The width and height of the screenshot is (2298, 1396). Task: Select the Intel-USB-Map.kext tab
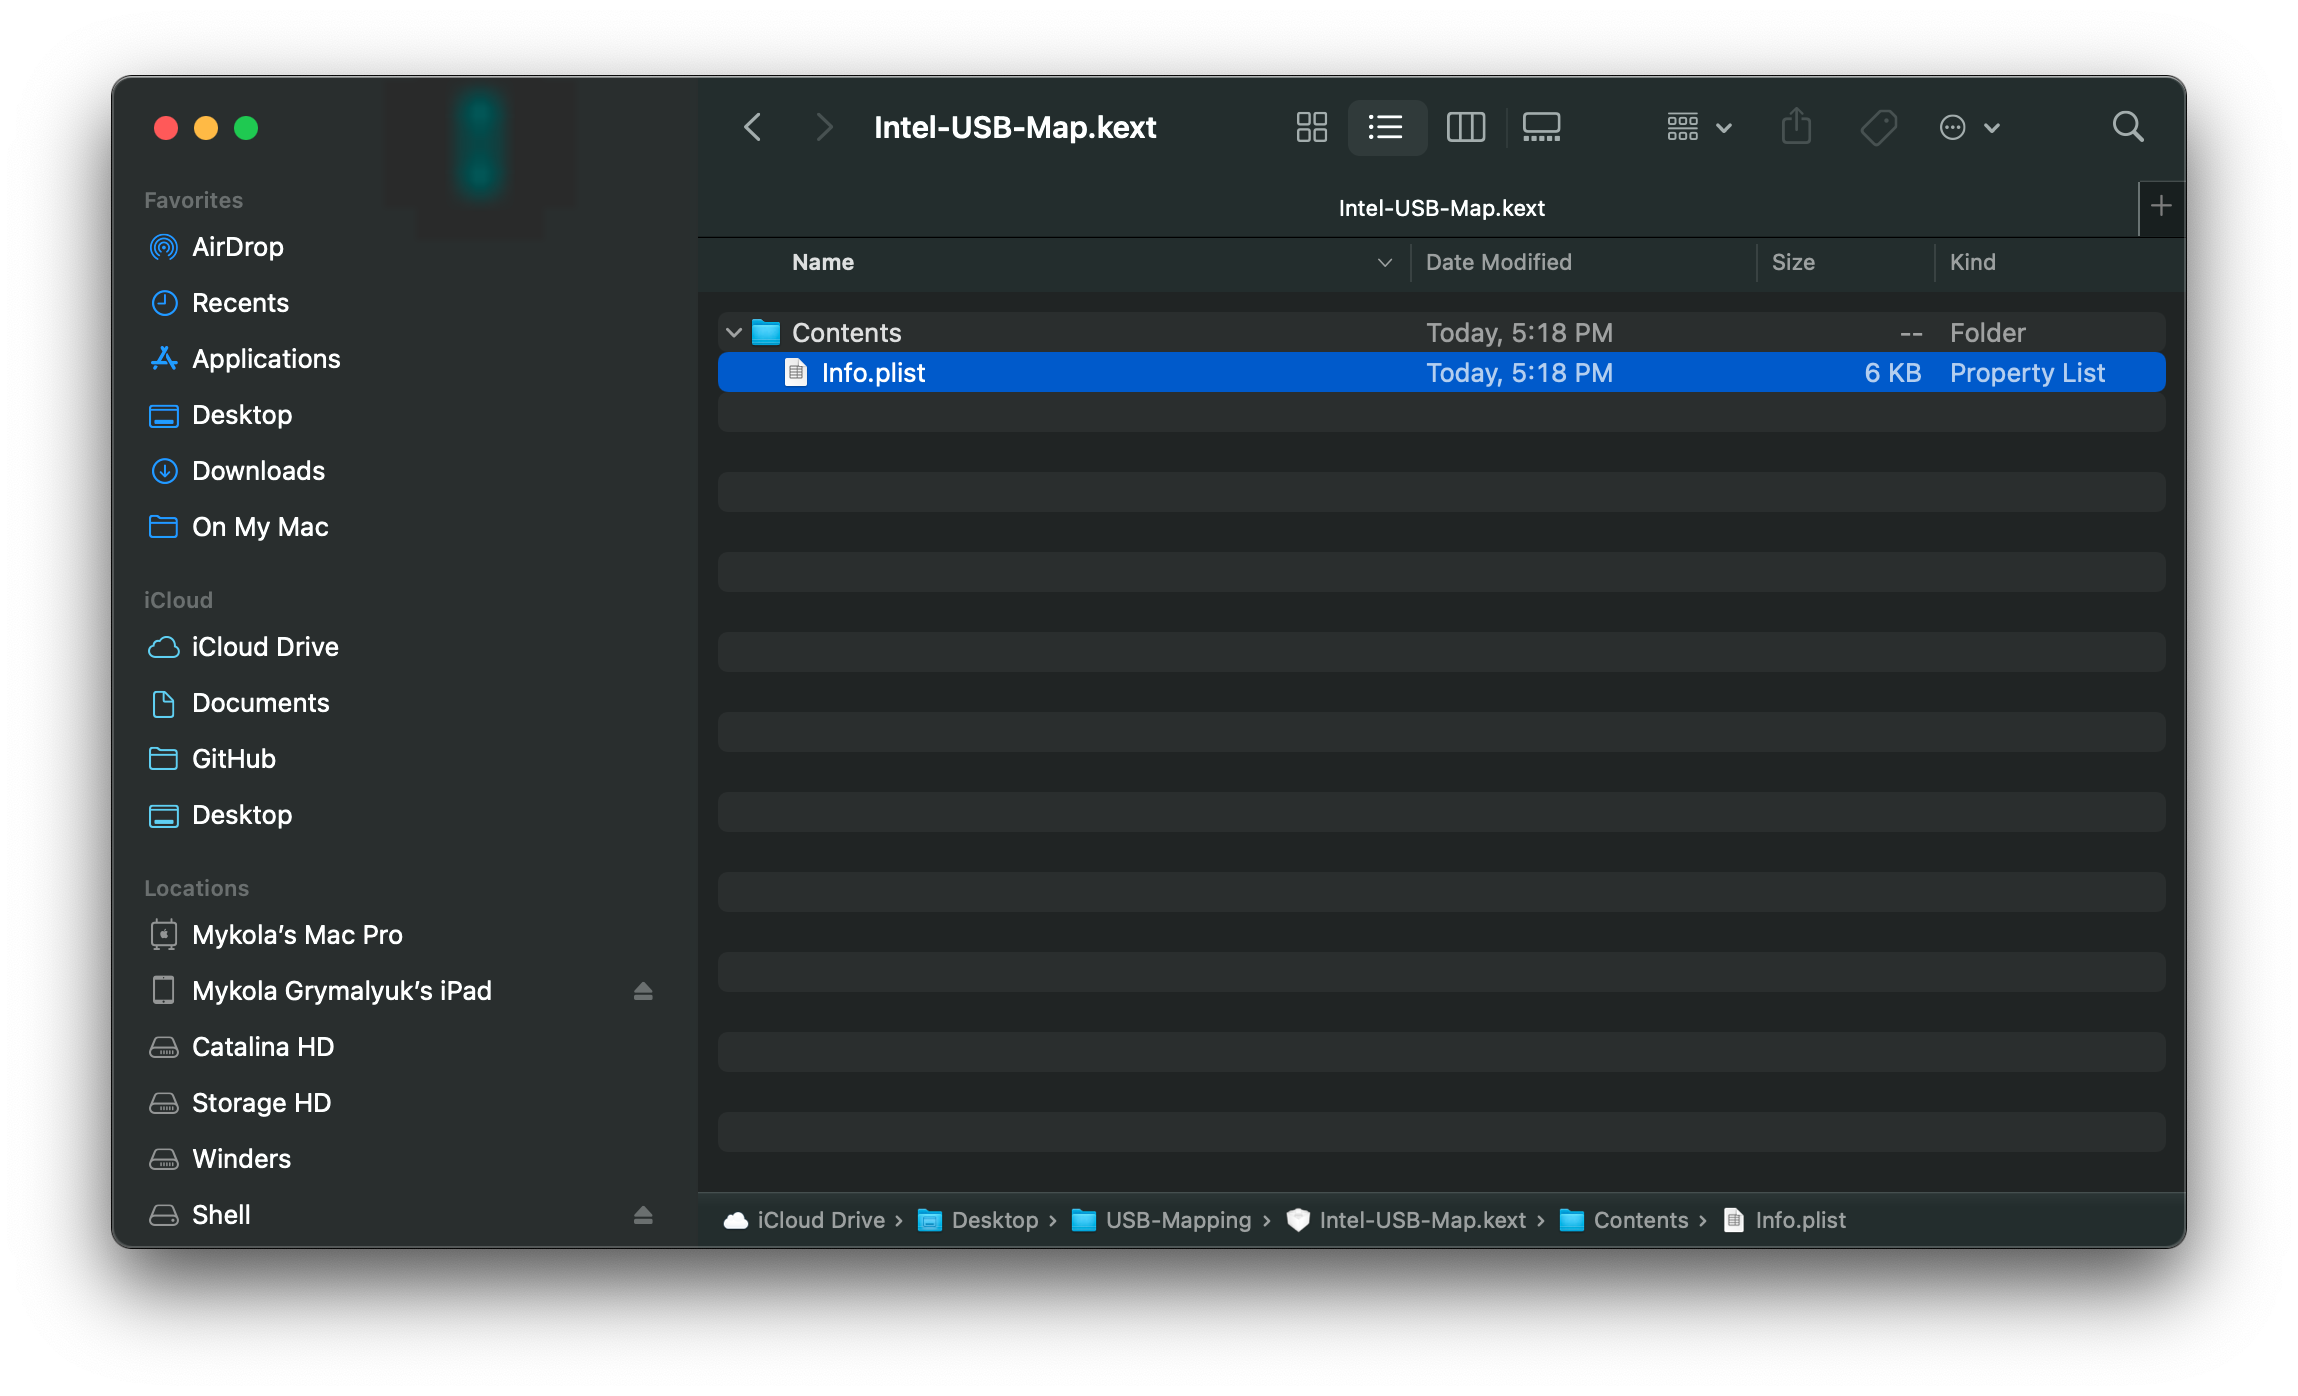coord(1440,208)
